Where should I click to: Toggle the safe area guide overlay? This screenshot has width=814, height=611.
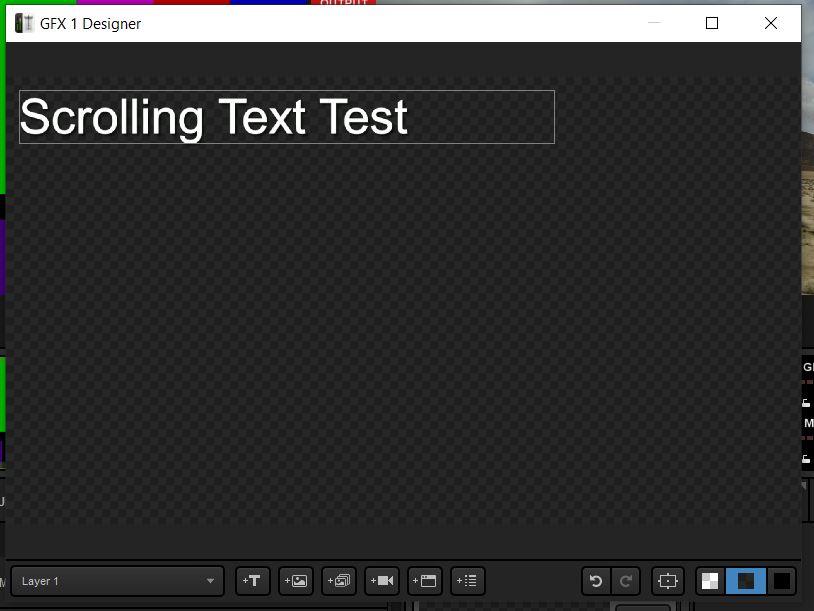[667, 581]
